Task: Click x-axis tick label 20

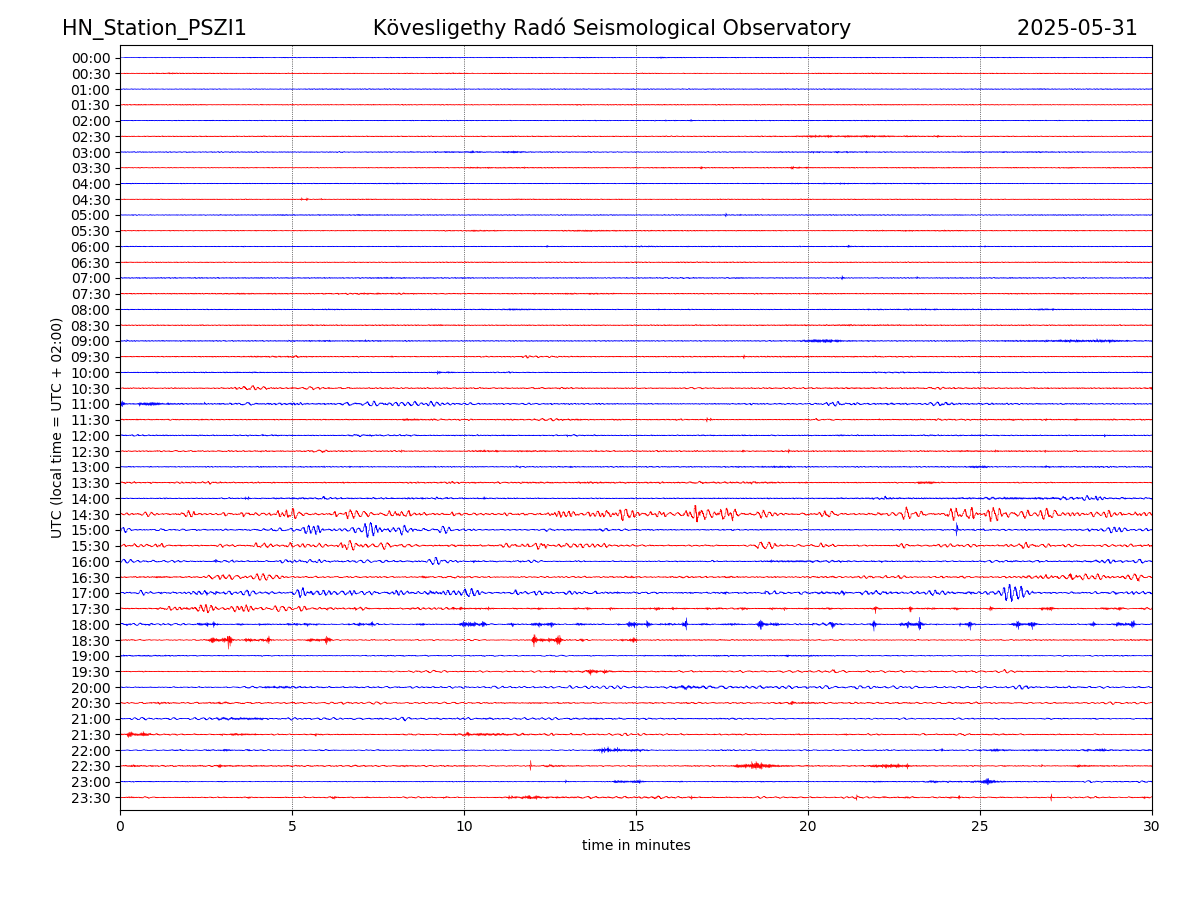Action: (x=808, y=826)
